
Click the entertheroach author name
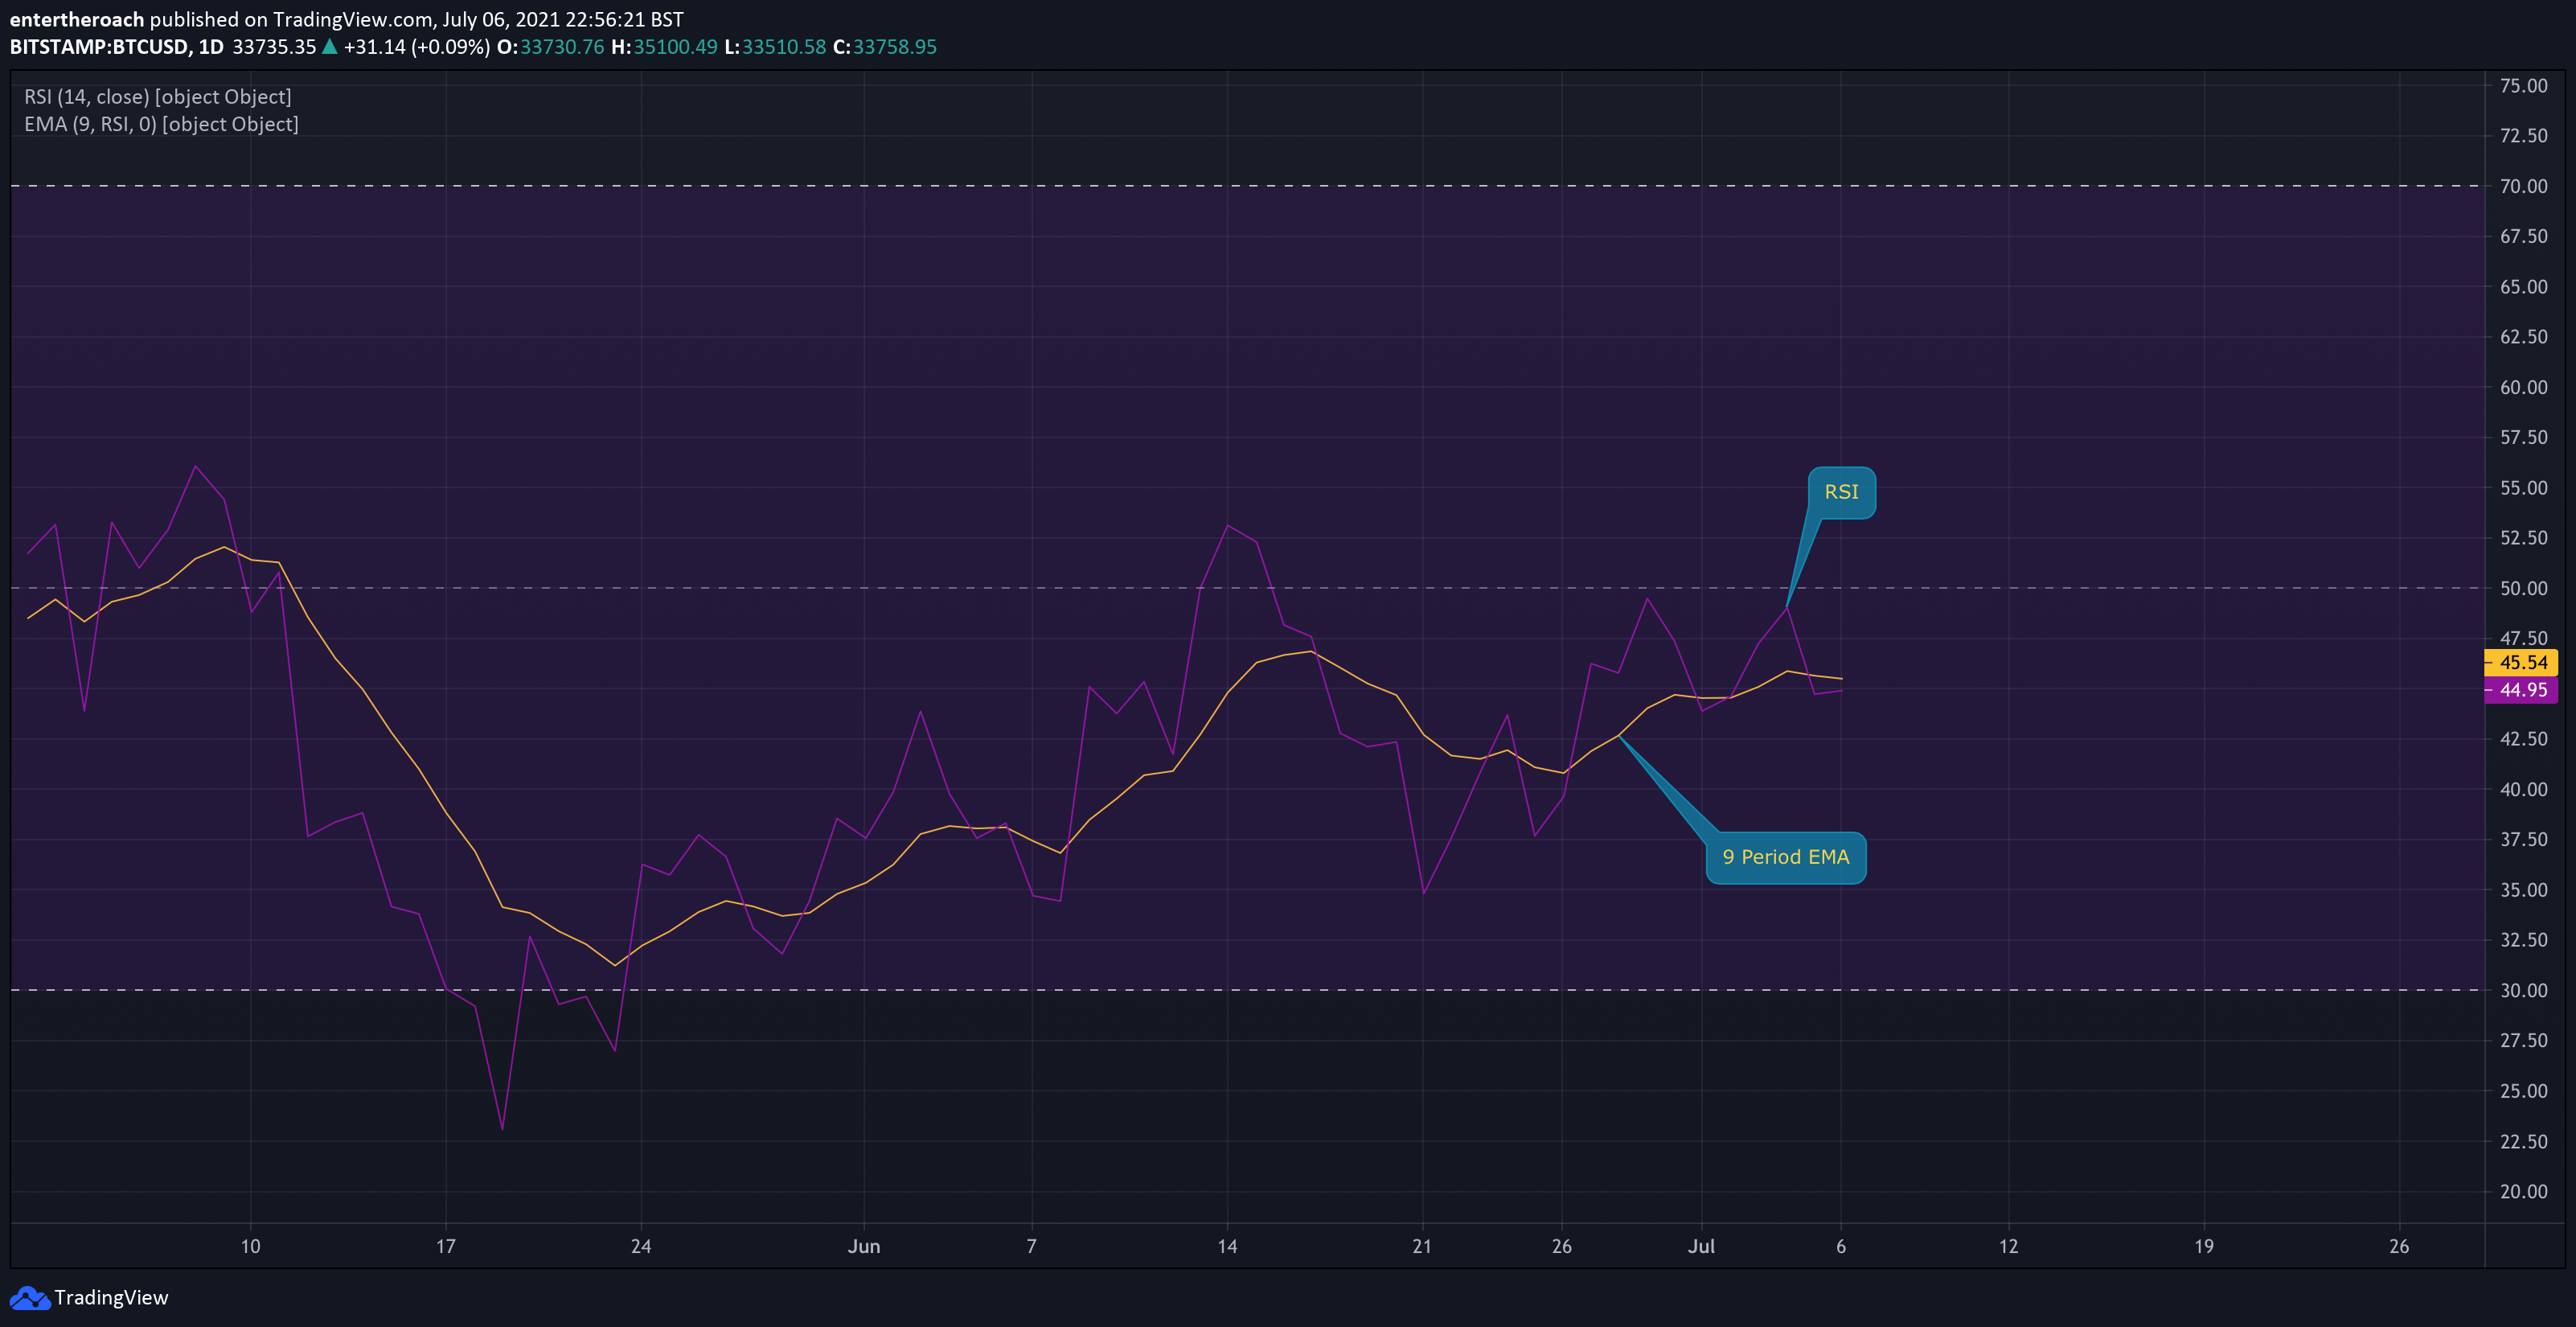click(77, 19)
